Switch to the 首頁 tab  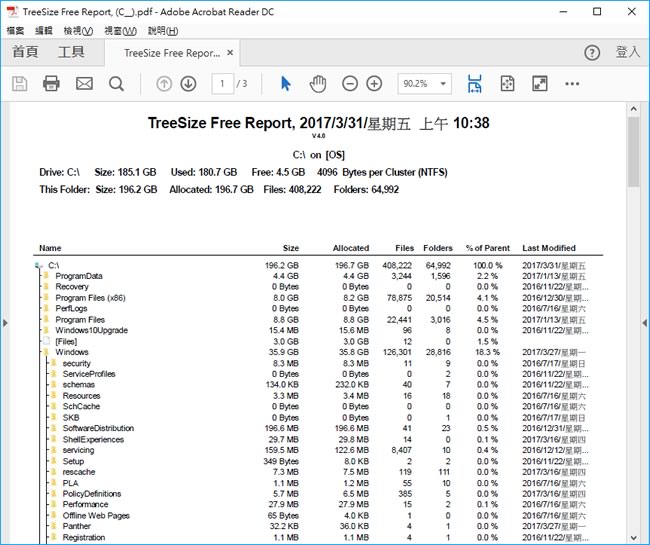coord(25,52)
